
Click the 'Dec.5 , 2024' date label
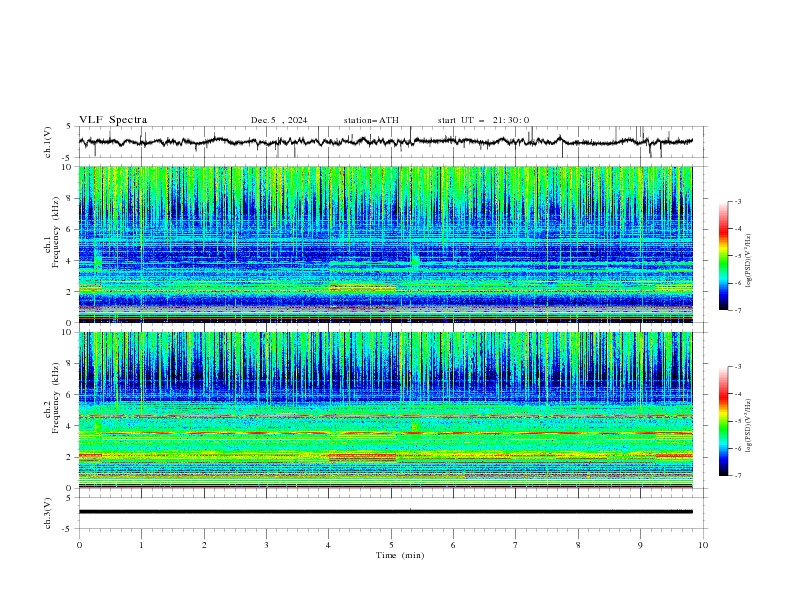279,120
